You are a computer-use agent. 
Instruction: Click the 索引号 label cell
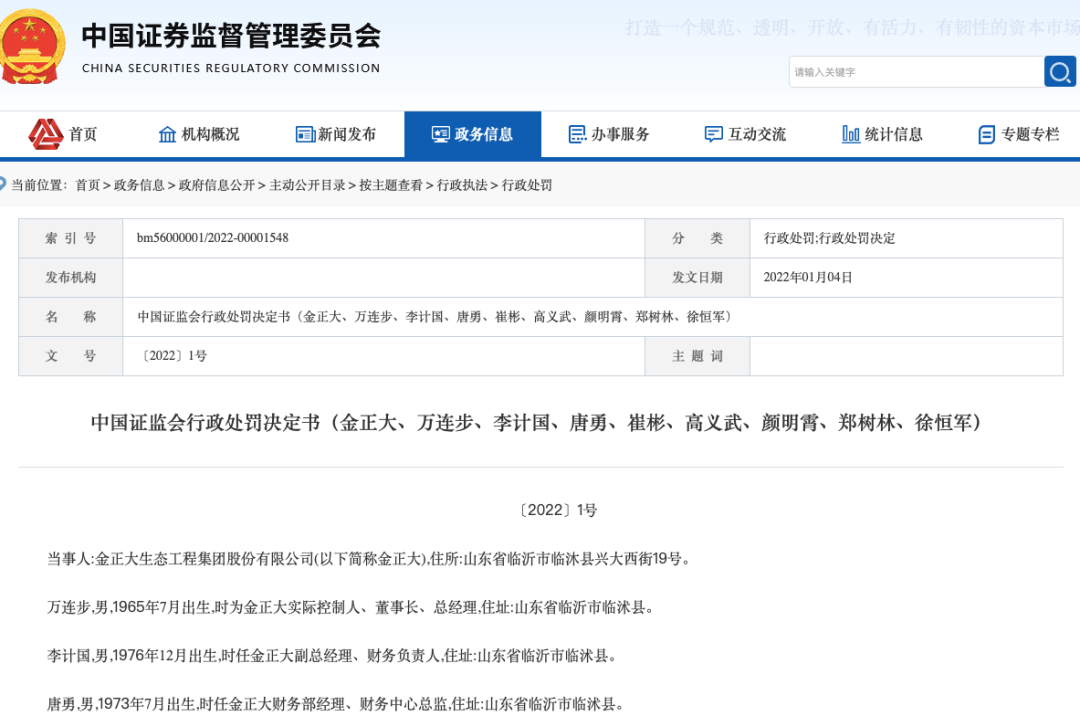[71, 238]
